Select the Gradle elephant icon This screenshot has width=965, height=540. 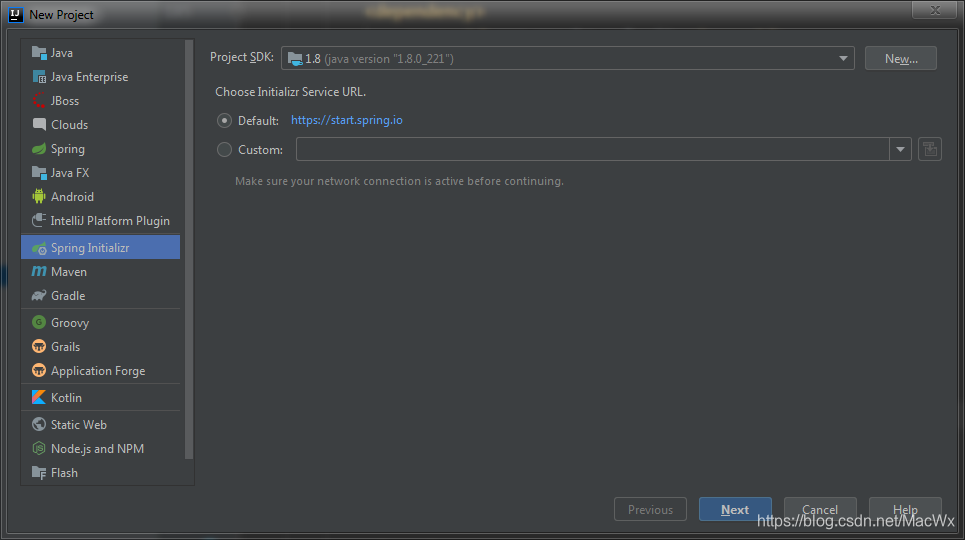click(x=39, y=296)
